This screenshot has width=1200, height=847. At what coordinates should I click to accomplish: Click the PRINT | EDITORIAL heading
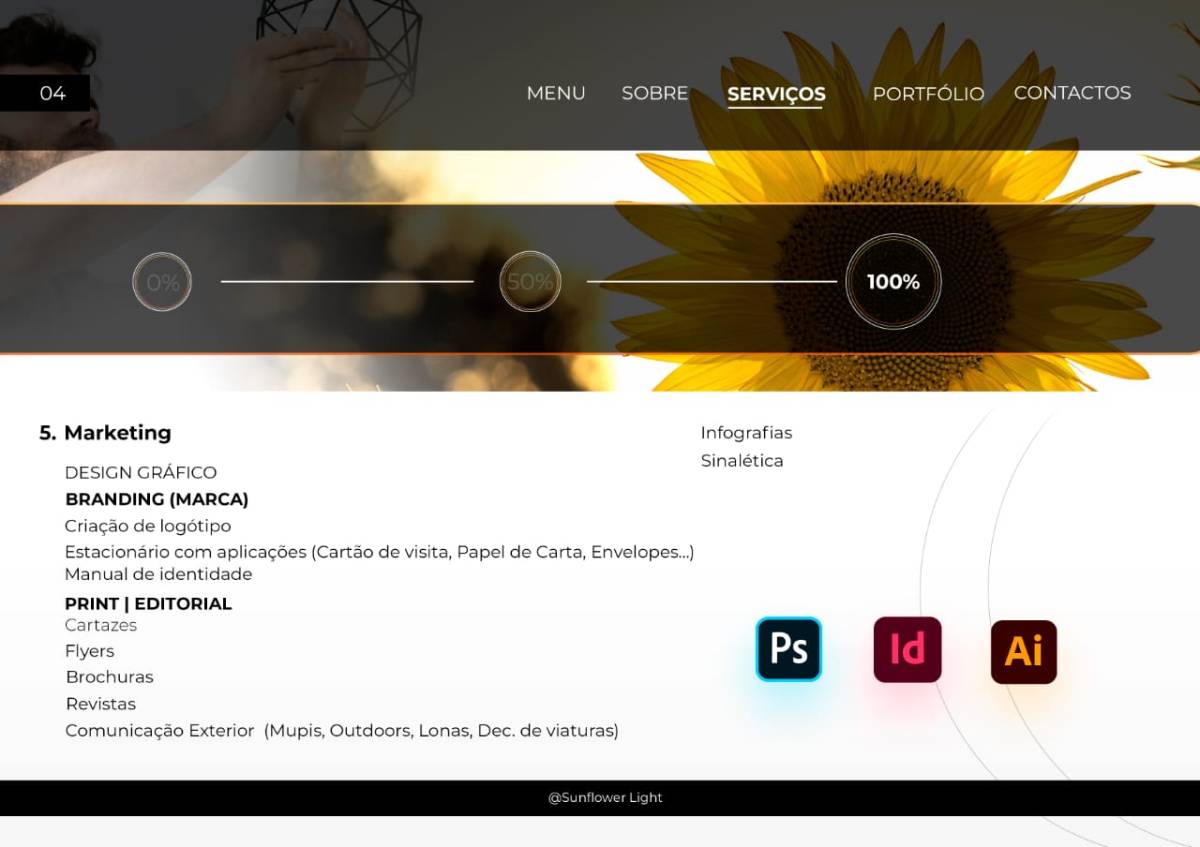148,604
